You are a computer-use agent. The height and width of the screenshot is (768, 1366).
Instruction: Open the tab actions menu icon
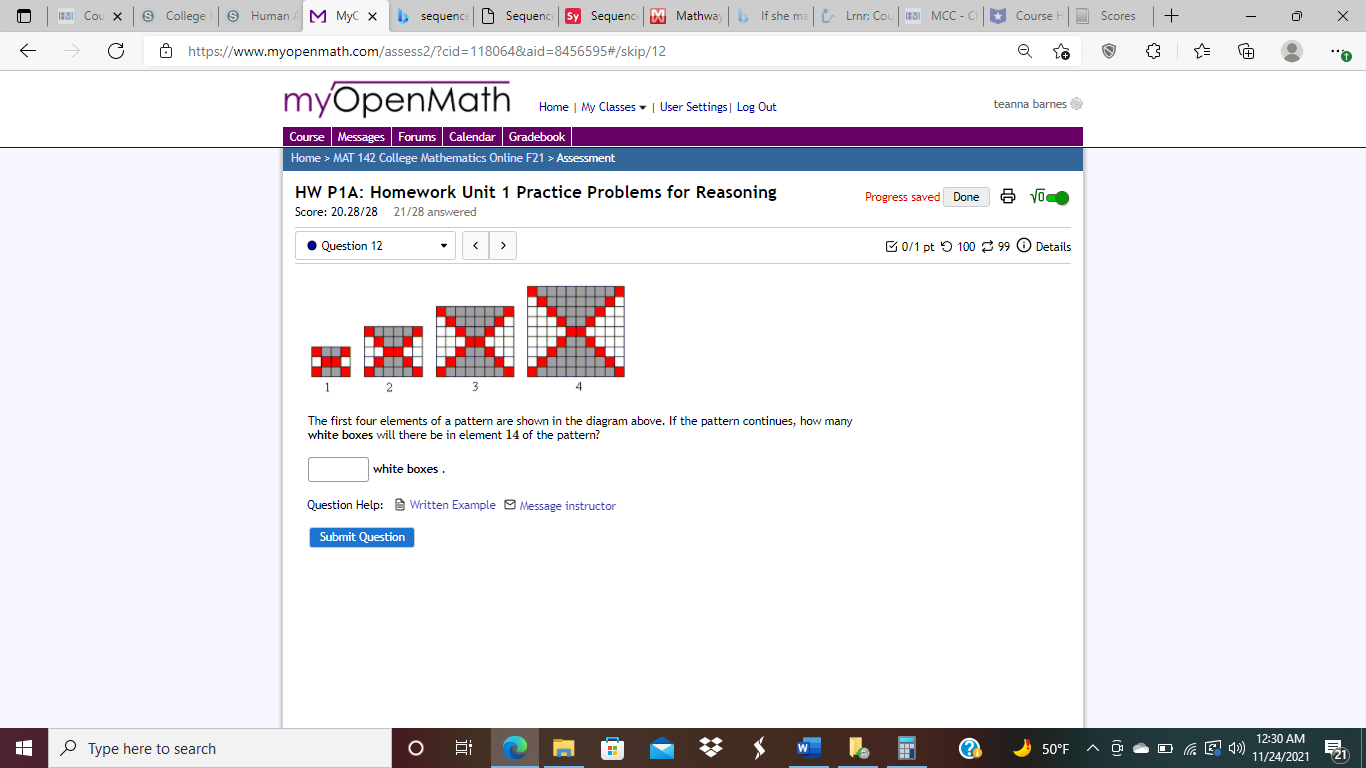[25, 16]
